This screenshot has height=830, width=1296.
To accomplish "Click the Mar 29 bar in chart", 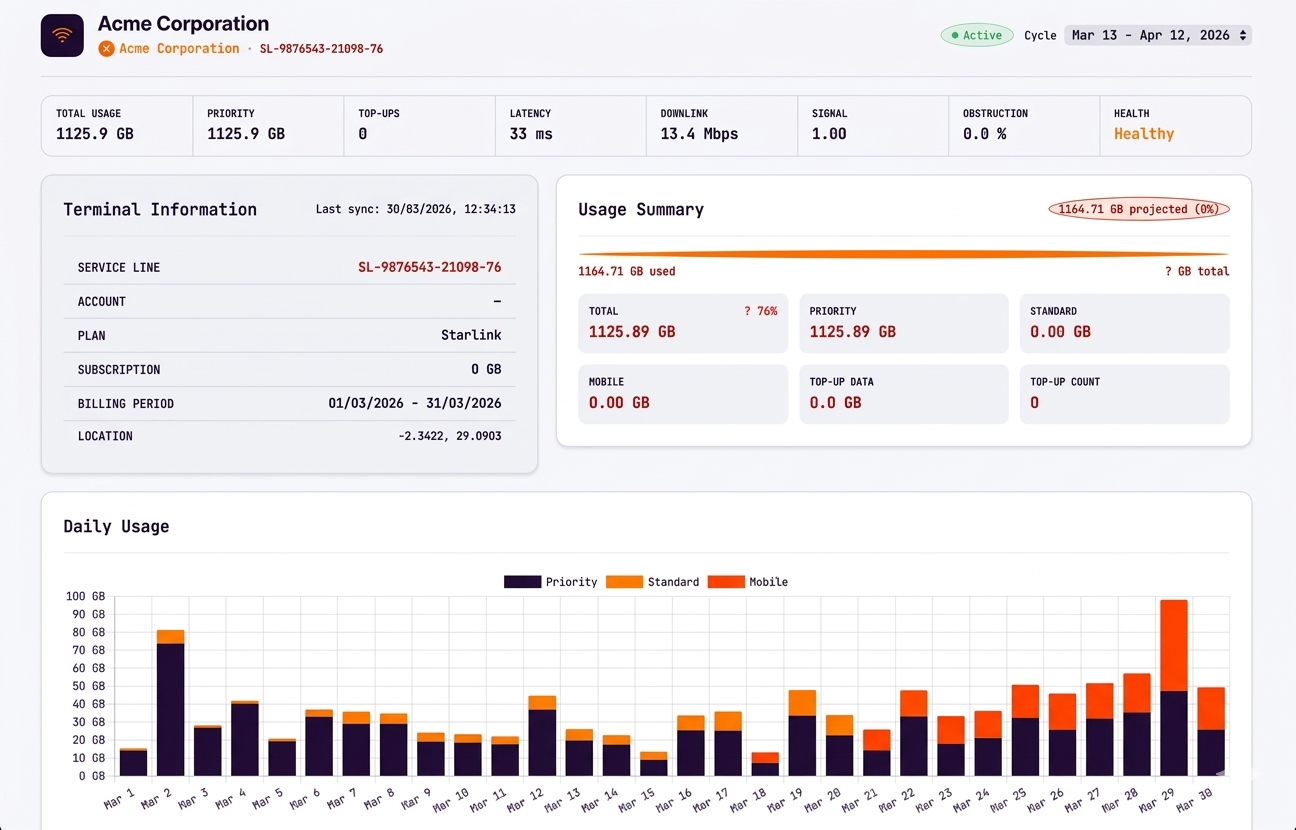I will point(1173,688).
